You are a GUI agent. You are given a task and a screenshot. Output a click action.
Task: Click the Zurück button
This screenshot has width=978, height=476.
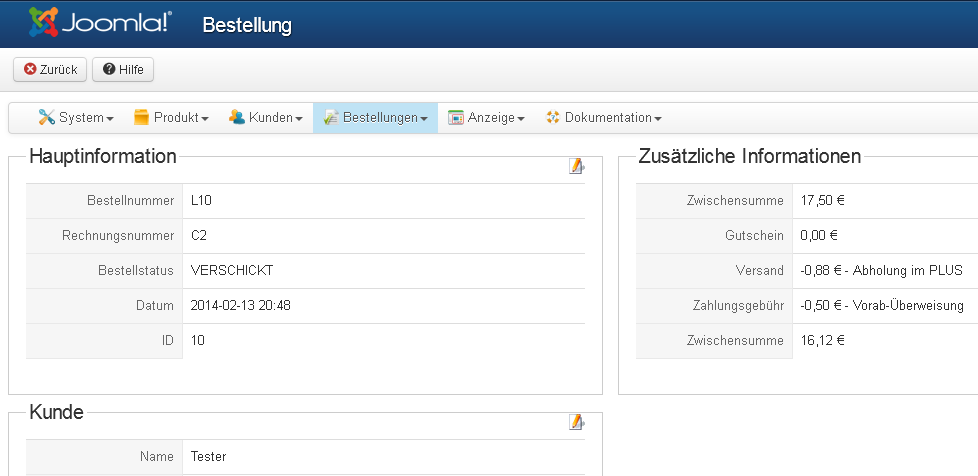tap(49, 69)
